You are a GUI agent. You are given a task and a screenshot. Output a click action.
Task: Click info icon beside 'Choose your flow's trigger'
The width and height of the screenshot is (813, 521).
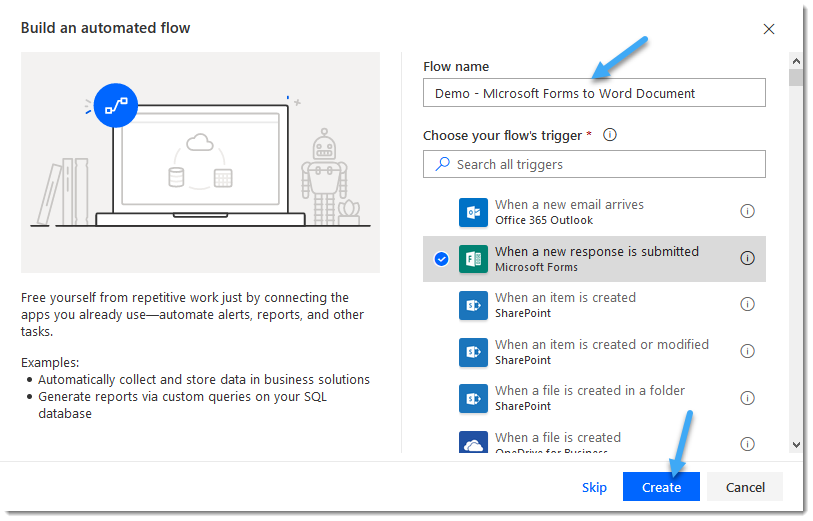(610, 135)
